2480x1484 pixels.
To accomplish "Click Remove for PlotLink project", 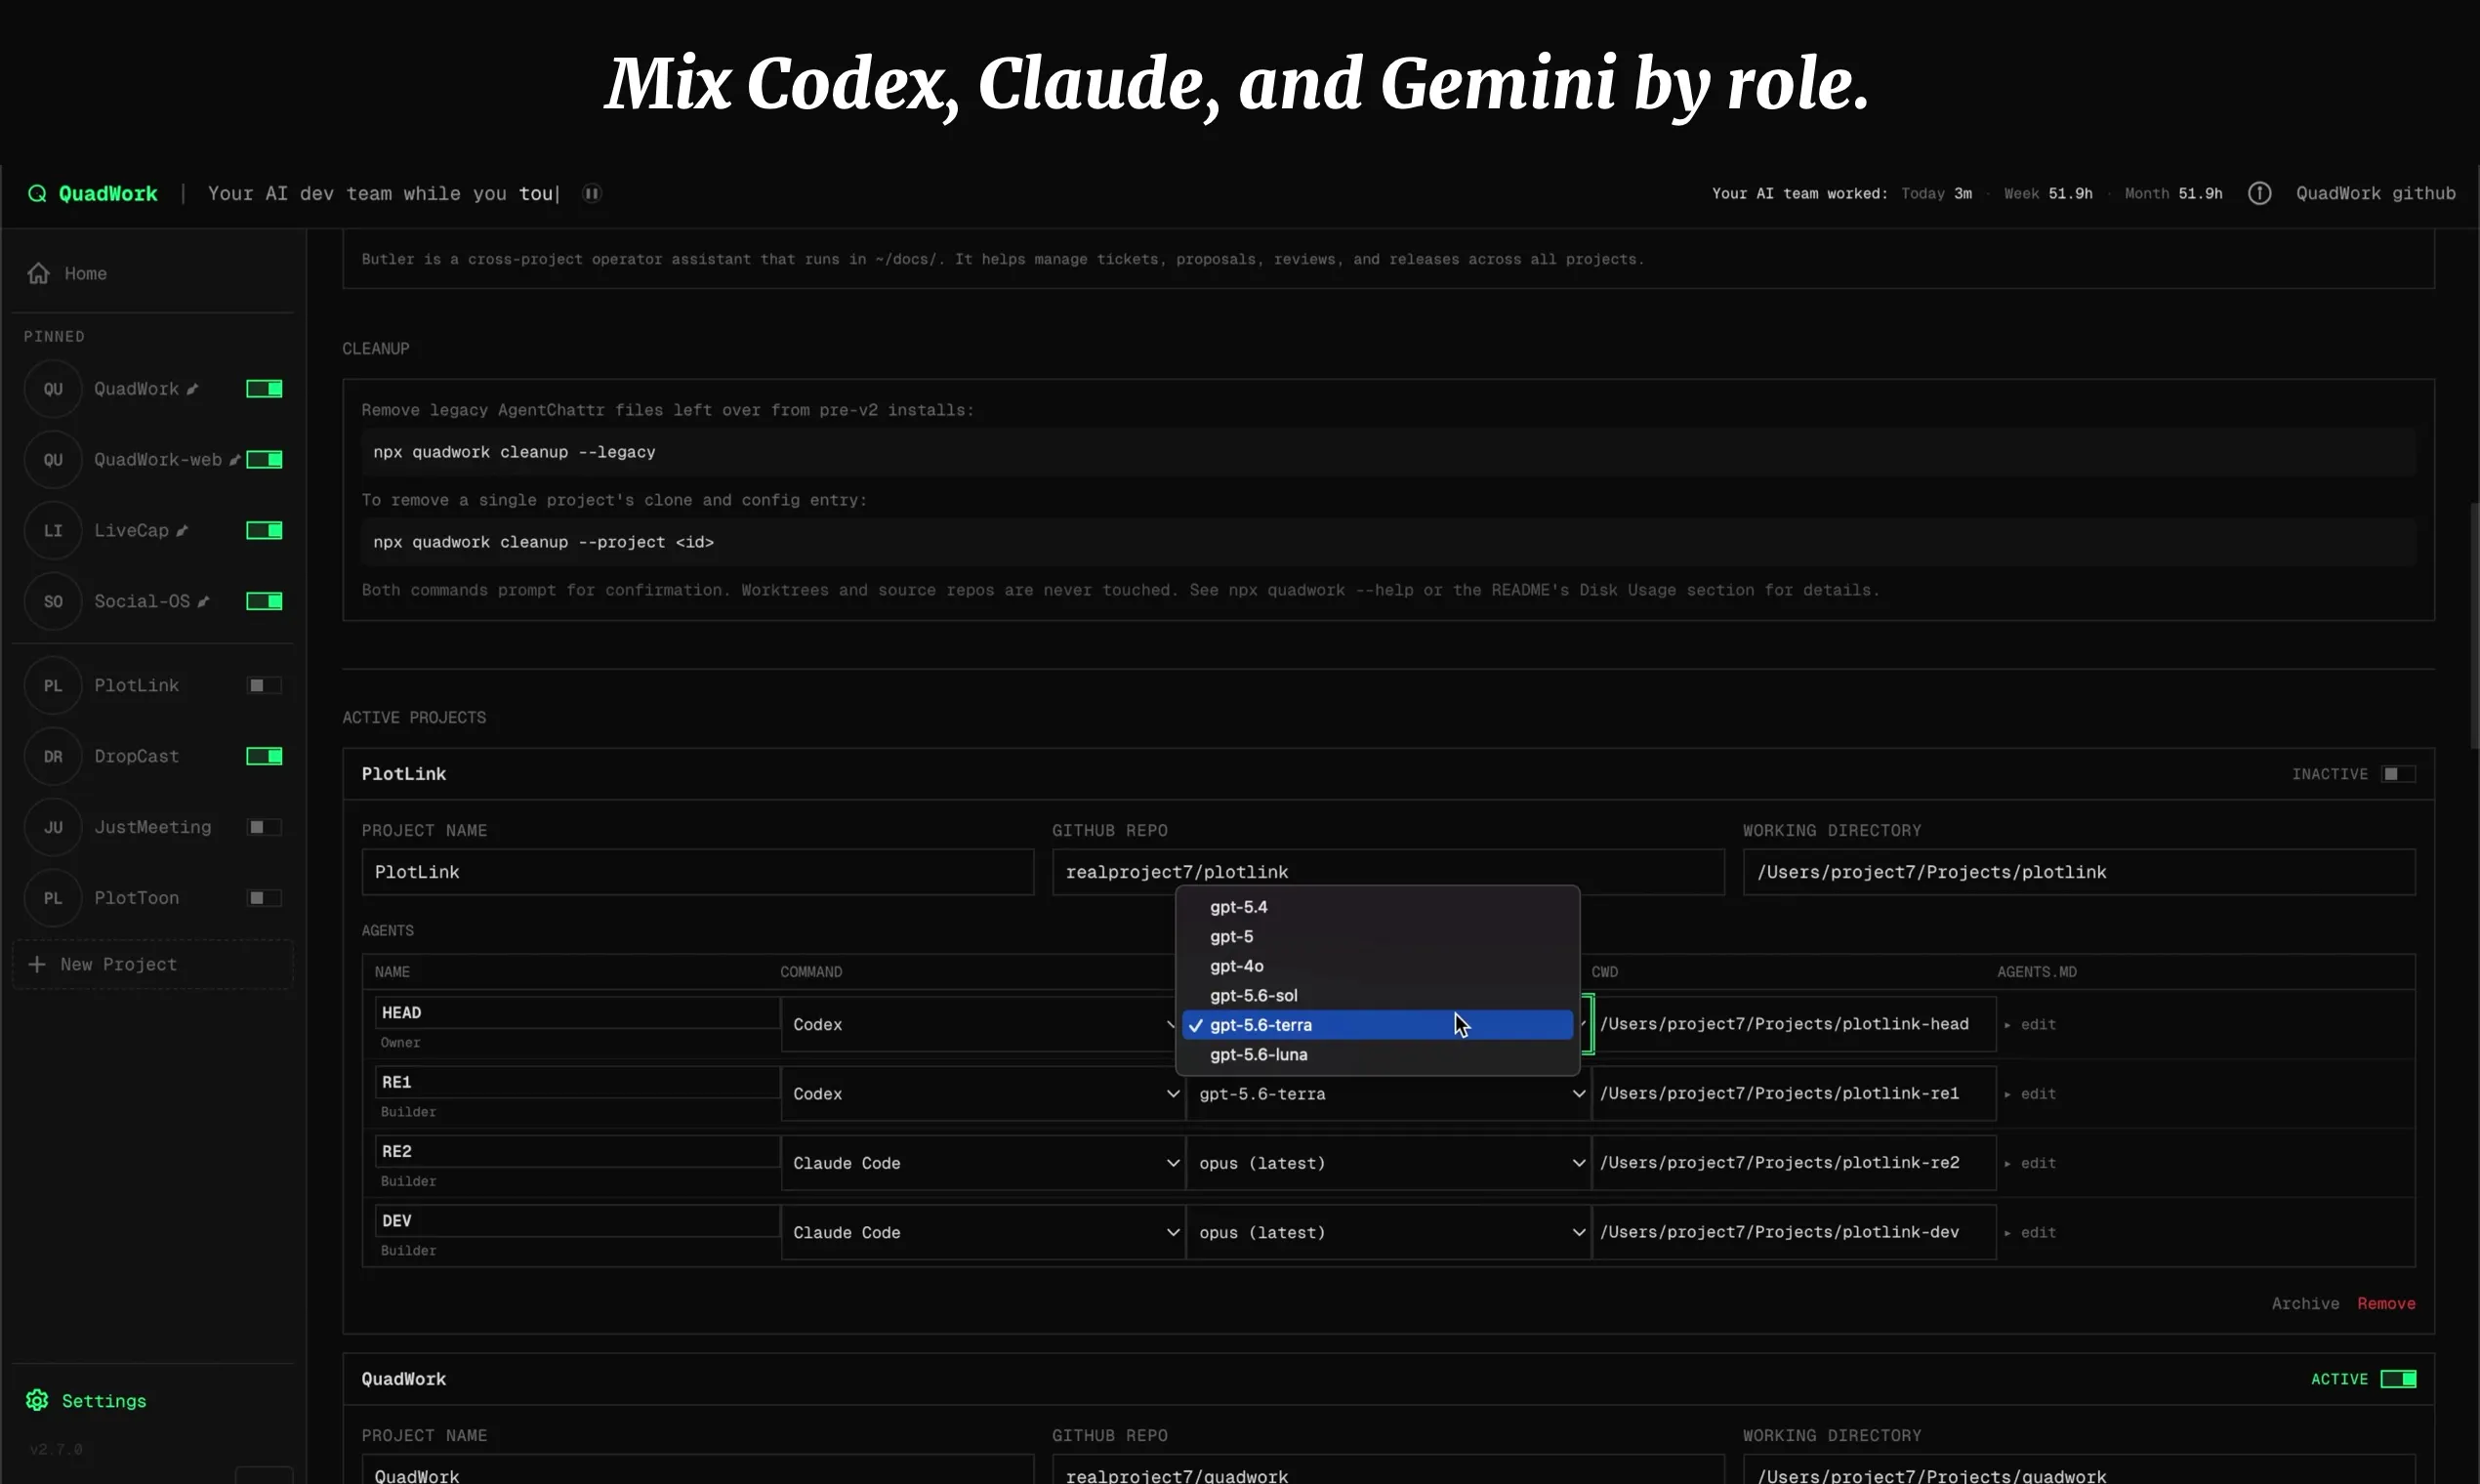I will tap(2386, 1303).
